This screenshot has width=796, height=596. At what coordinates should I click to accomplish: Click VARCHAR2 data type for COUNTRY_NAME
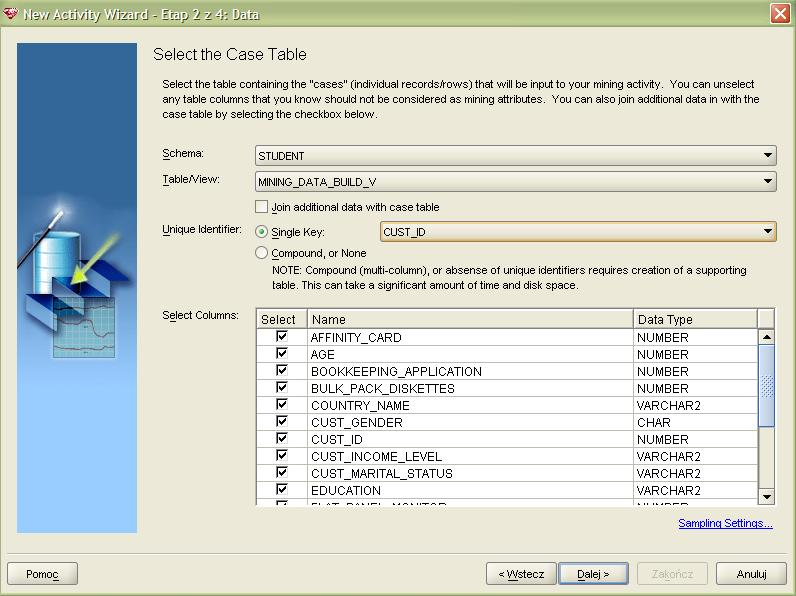pyautogui.click(x=695, y=405)
